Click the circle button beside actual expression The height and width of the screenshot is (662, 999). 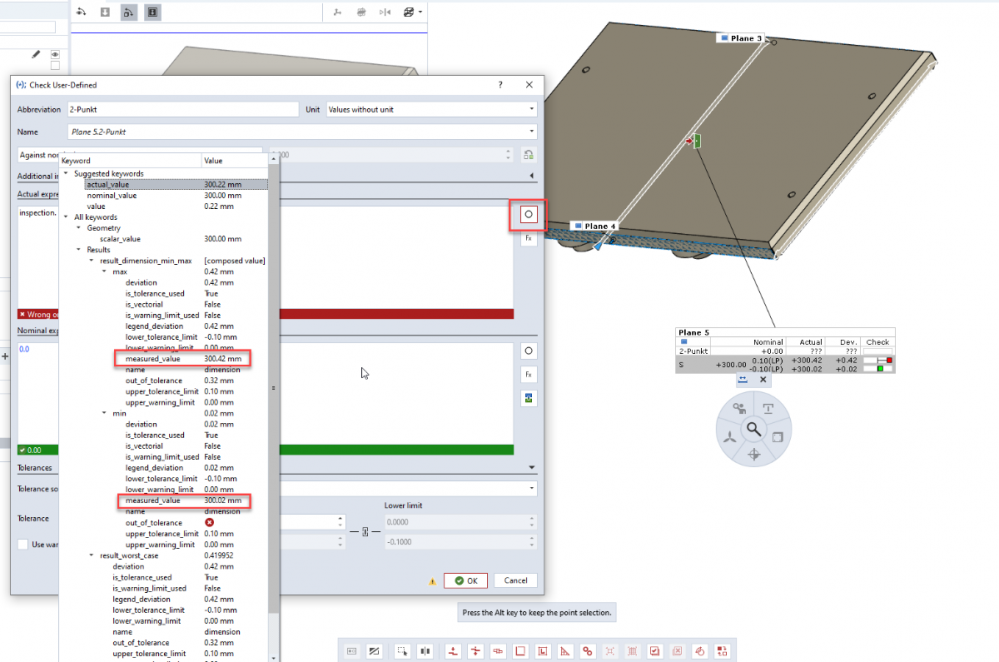click(527, 214)
